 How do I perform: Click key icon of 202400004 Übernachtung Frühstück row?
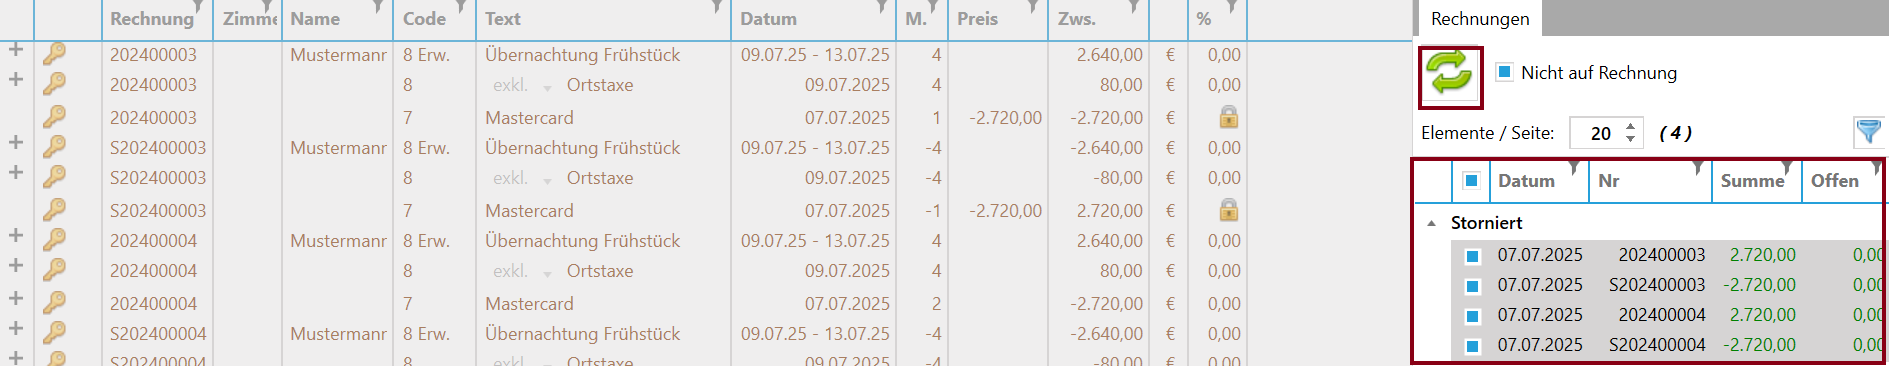[x=54, y=240]
